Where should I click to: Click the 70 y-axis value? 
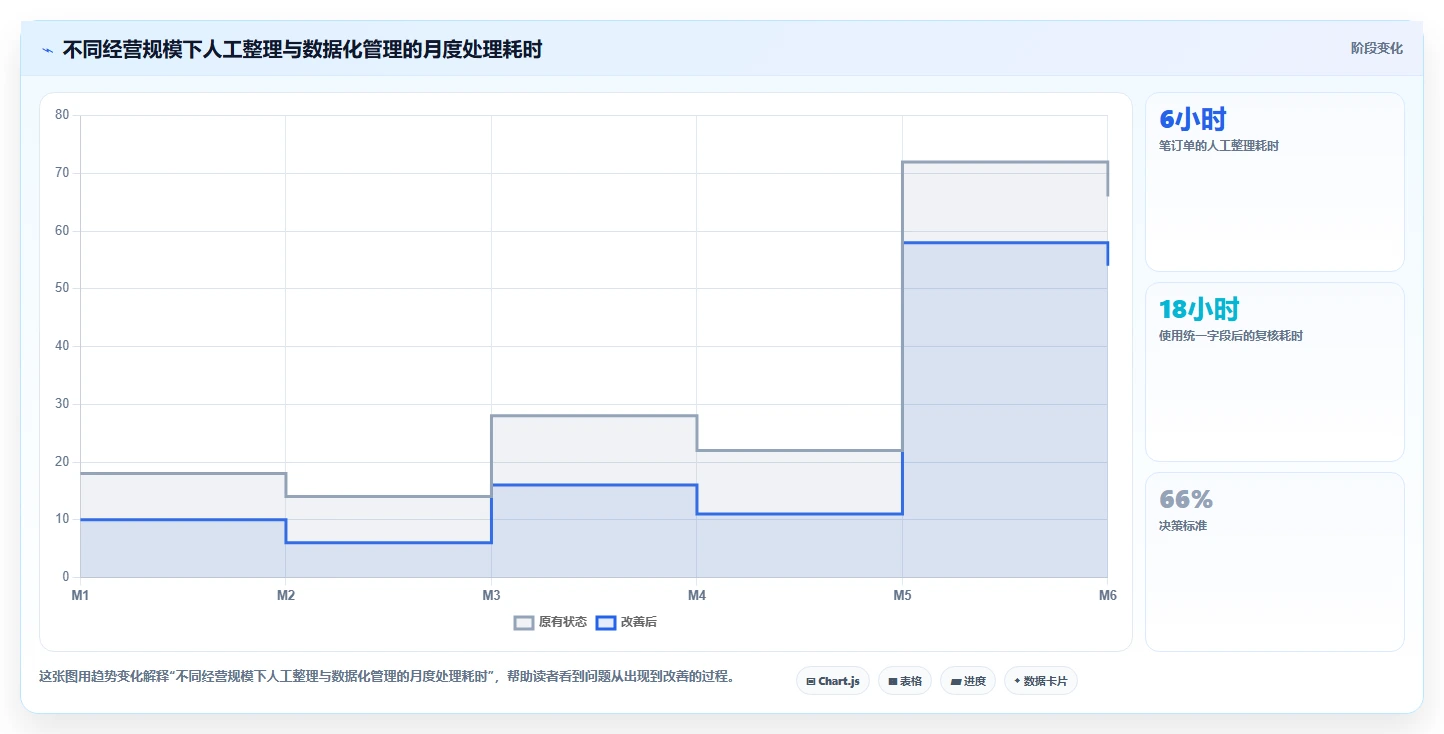click(62, 173)
